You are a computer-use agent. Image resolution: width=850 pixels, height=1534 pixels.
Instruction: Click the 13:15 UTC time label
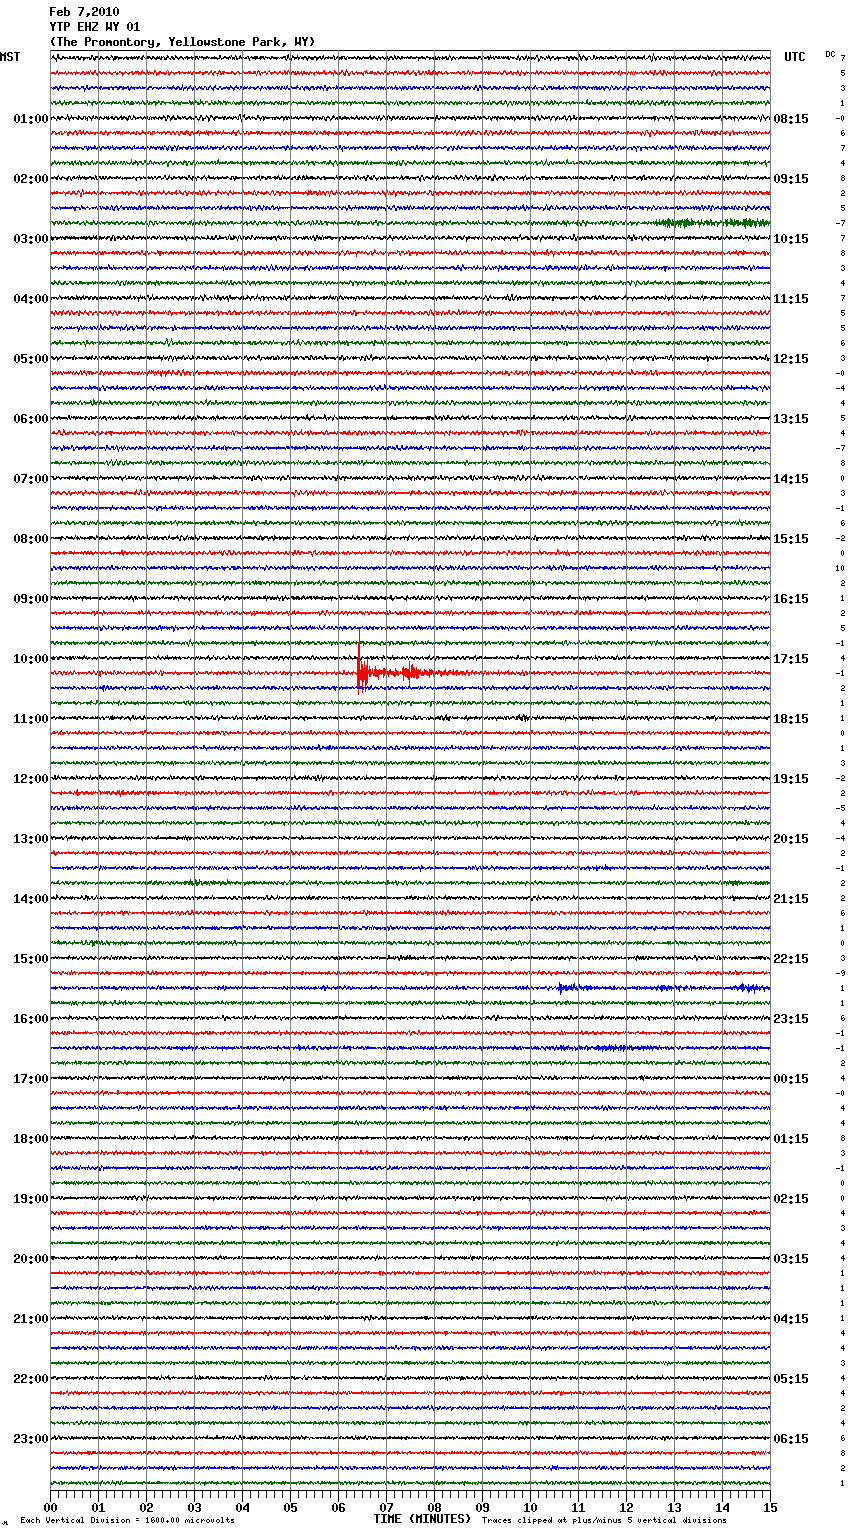click(x=791, y=419)
